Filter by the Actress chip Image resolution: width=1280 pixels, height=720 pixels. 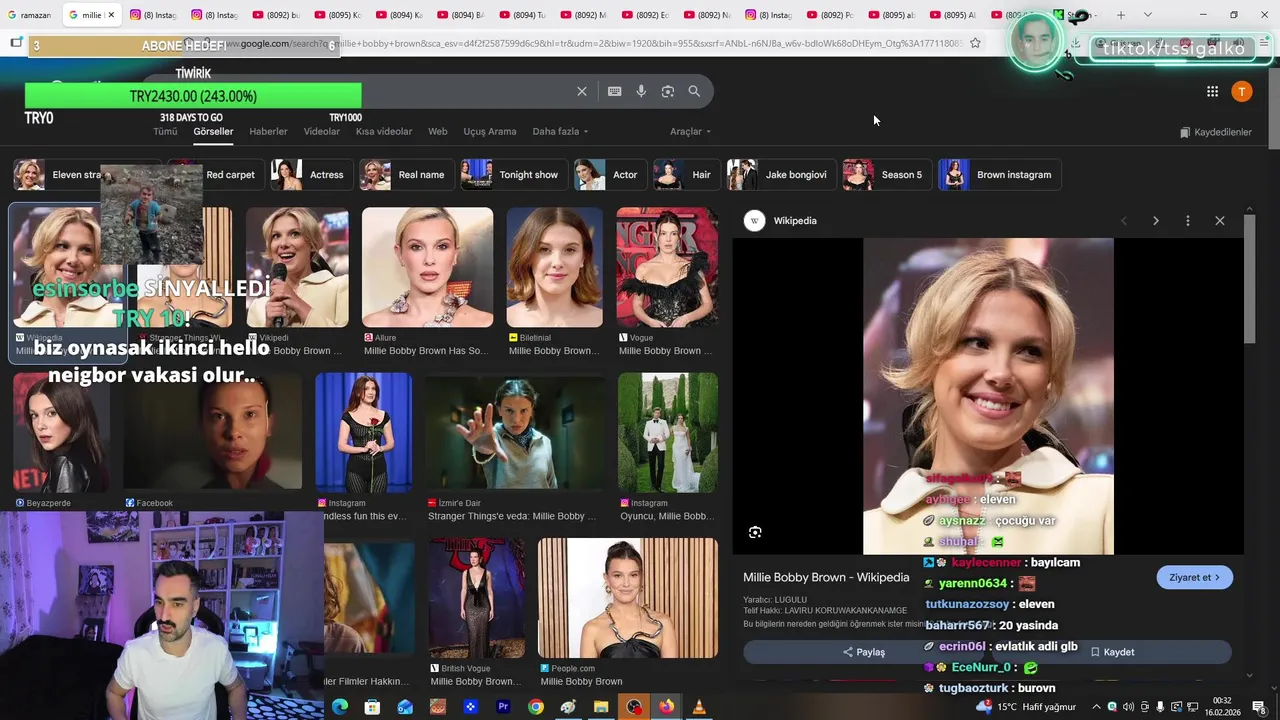pyautogui.click(x=311, y=175)
